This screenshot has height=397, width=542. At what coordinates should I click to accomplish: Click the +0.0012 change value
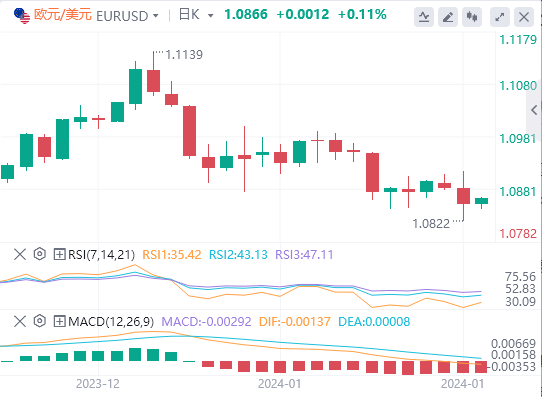point(303,15)
